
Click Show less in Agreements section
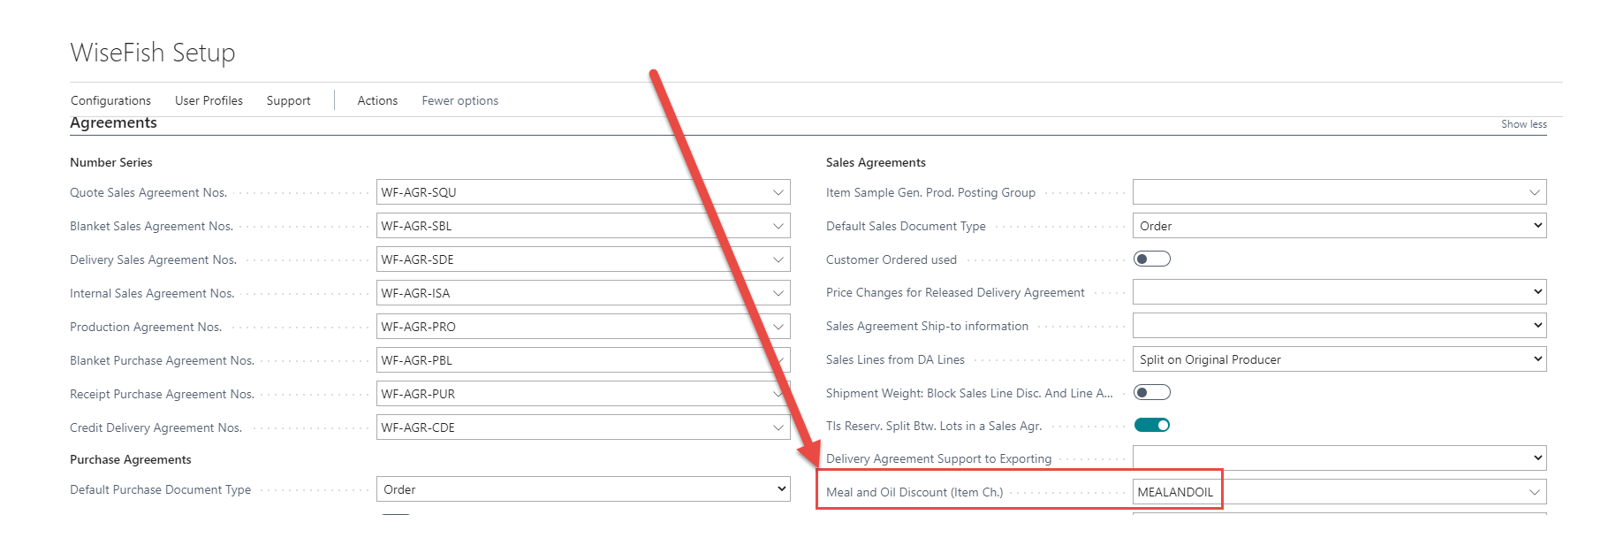point(1523,124)
